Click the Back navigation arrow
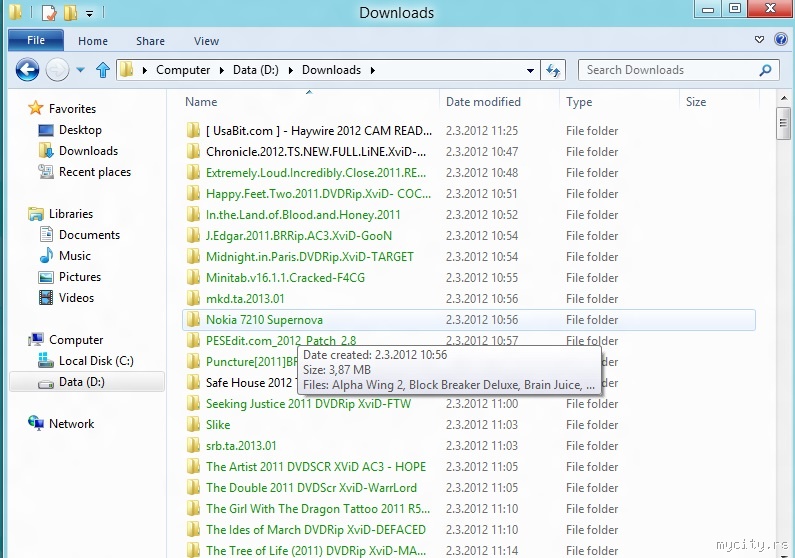Viewport: 795px width, 558px height. tap(27, 70)
